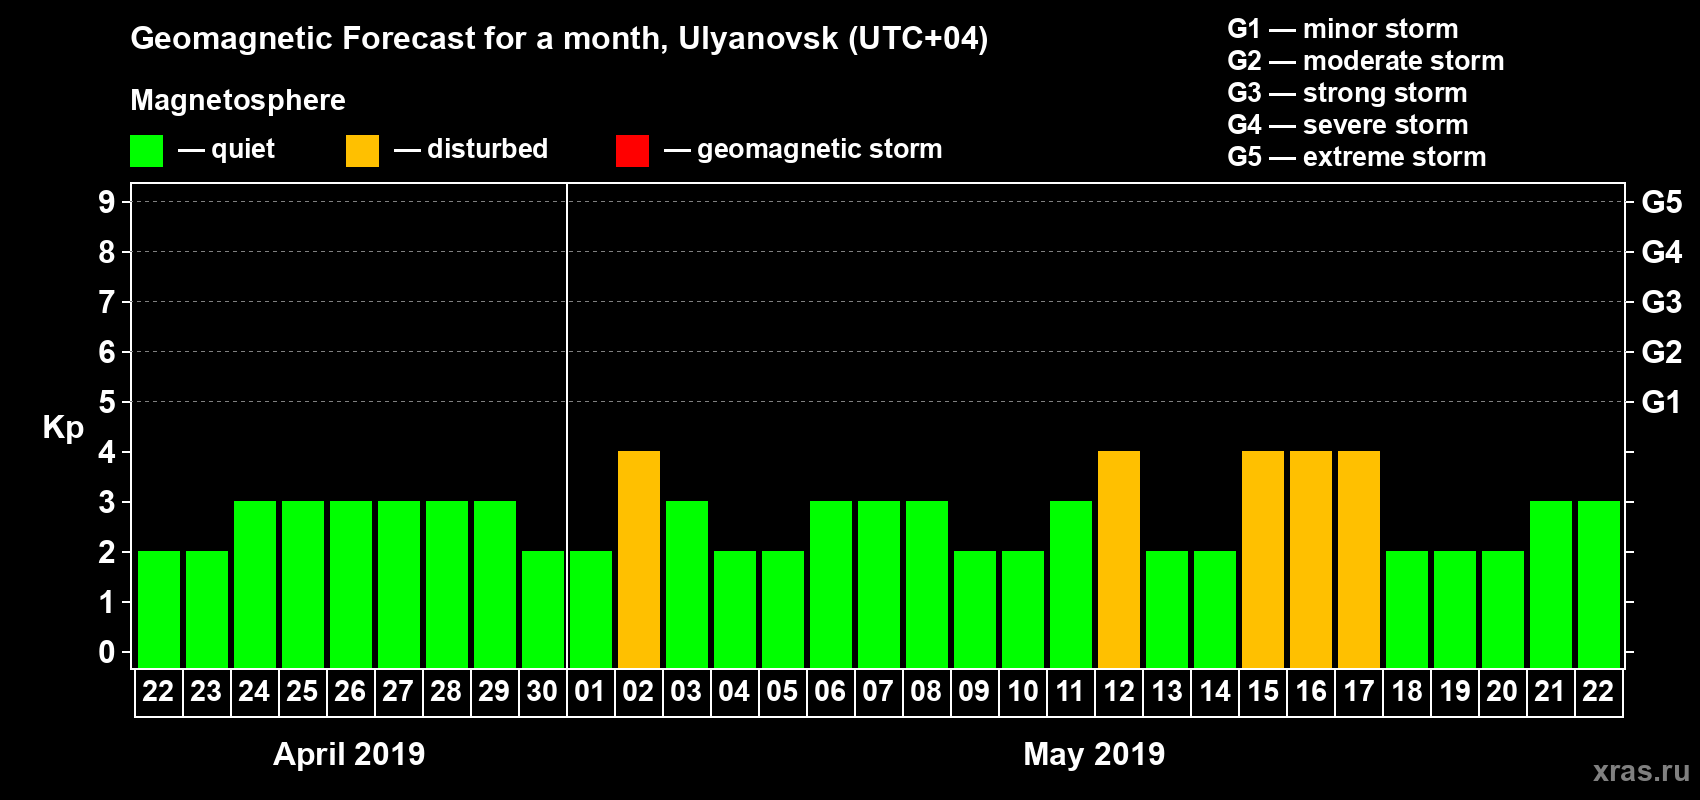Click the date label 20 on the axis

pos(1502,692)
